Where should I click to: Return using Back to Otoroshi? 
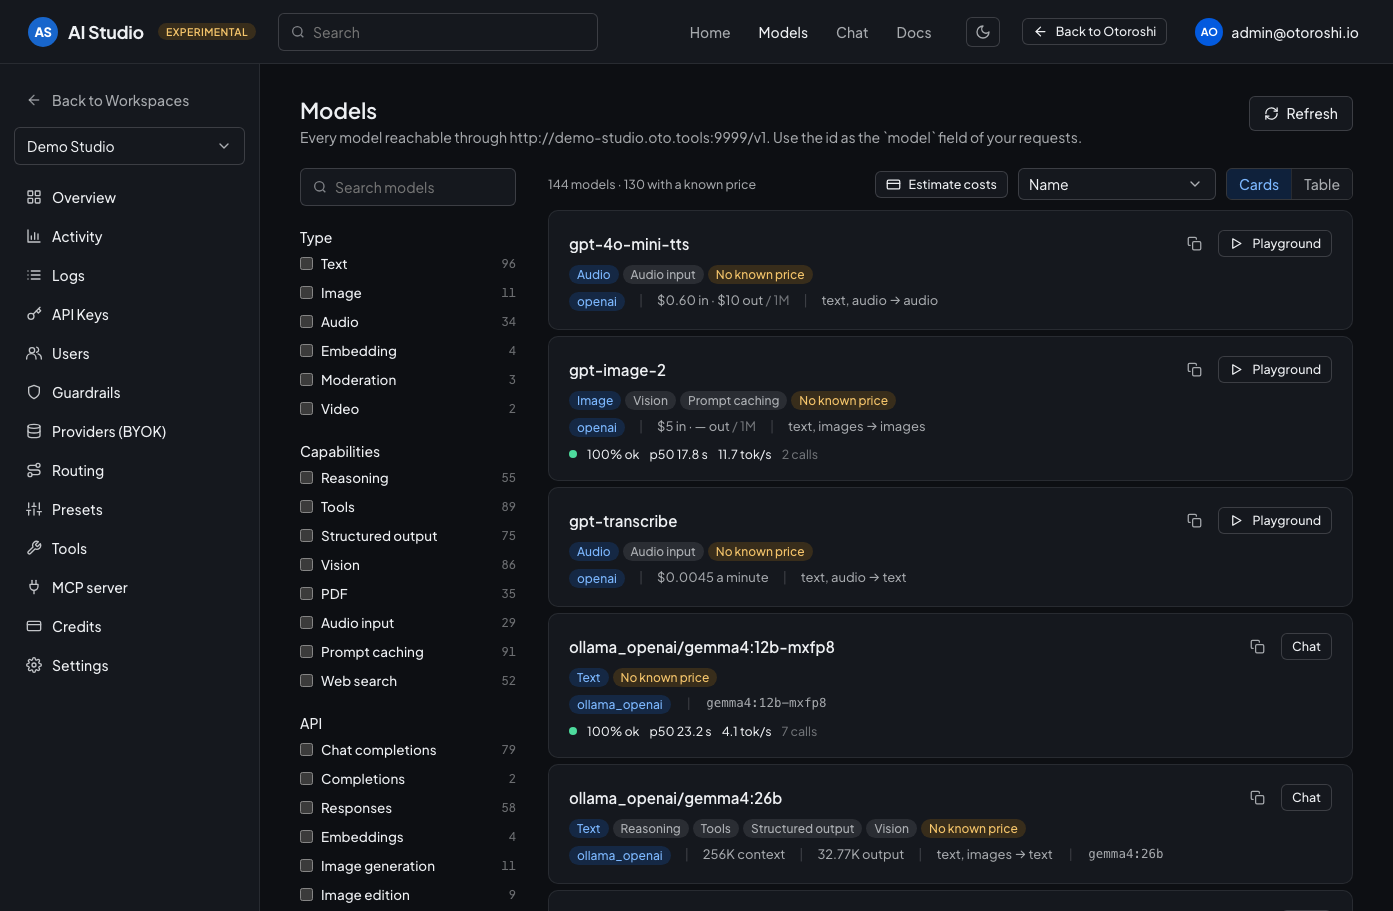pos(1094,32)
